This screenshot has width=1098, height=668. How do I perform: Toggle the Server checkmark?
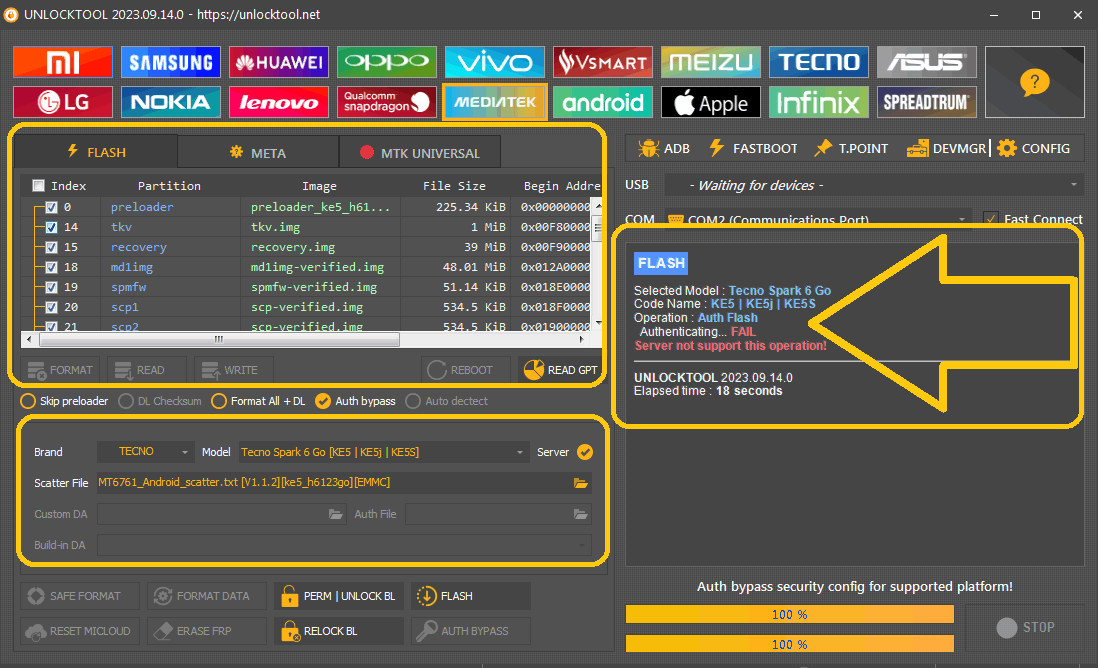pyautogui.click(x=585, y=452)
